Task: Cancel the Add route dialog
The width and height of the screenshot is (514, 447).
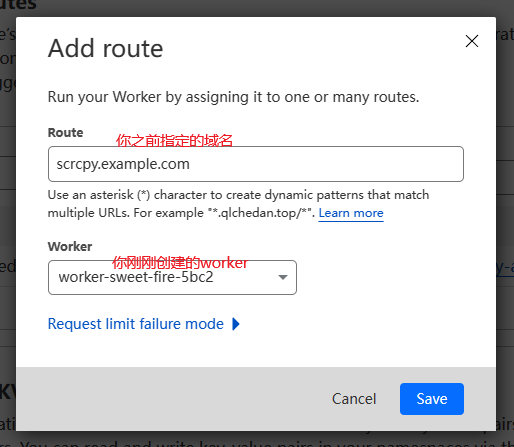Action: click(x=354, y=399)
